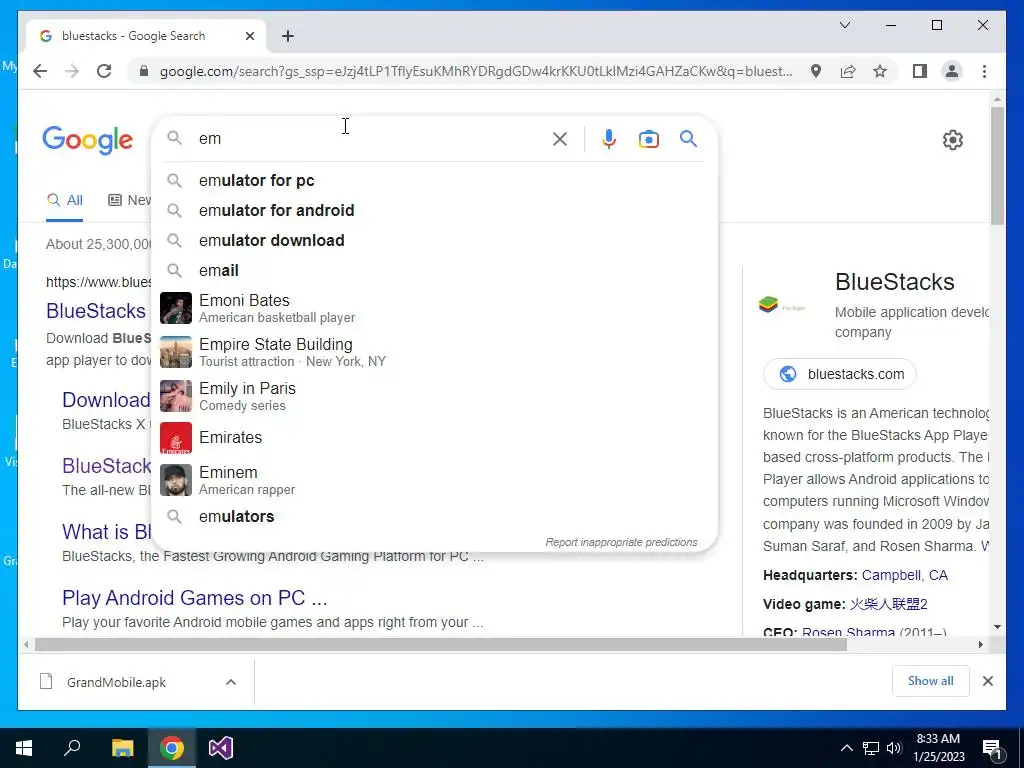
Task: Select suggestion emulators
Action: [434, 517]
